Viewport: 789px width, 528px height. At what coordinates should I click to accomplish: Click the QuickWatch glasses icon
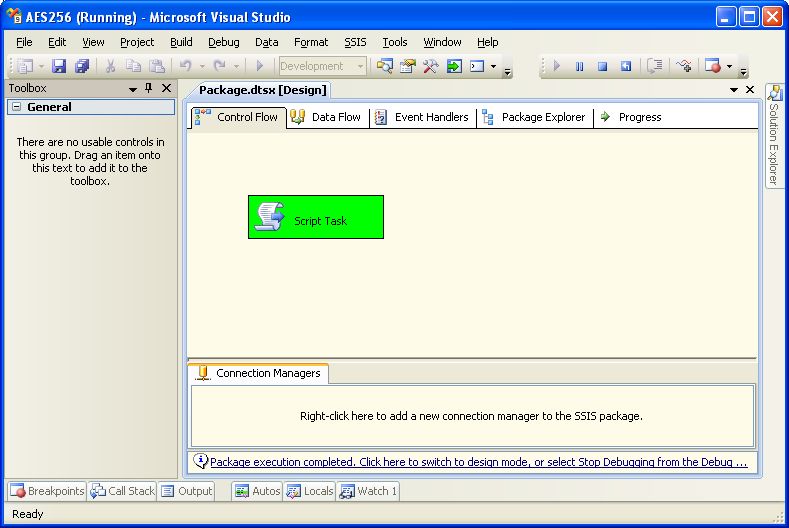[684, 66]
